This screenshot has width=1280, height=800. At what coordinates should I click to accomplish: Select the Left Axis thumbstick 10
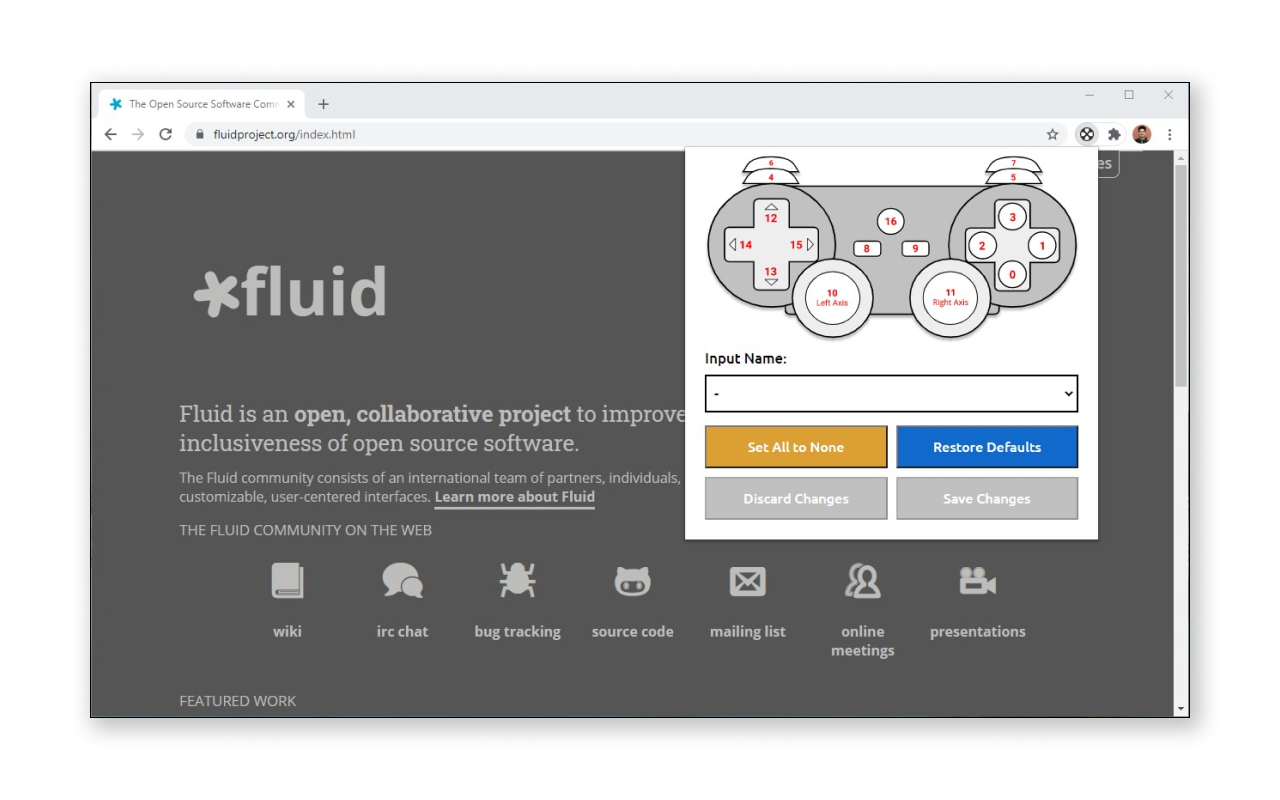coord(832,298)
